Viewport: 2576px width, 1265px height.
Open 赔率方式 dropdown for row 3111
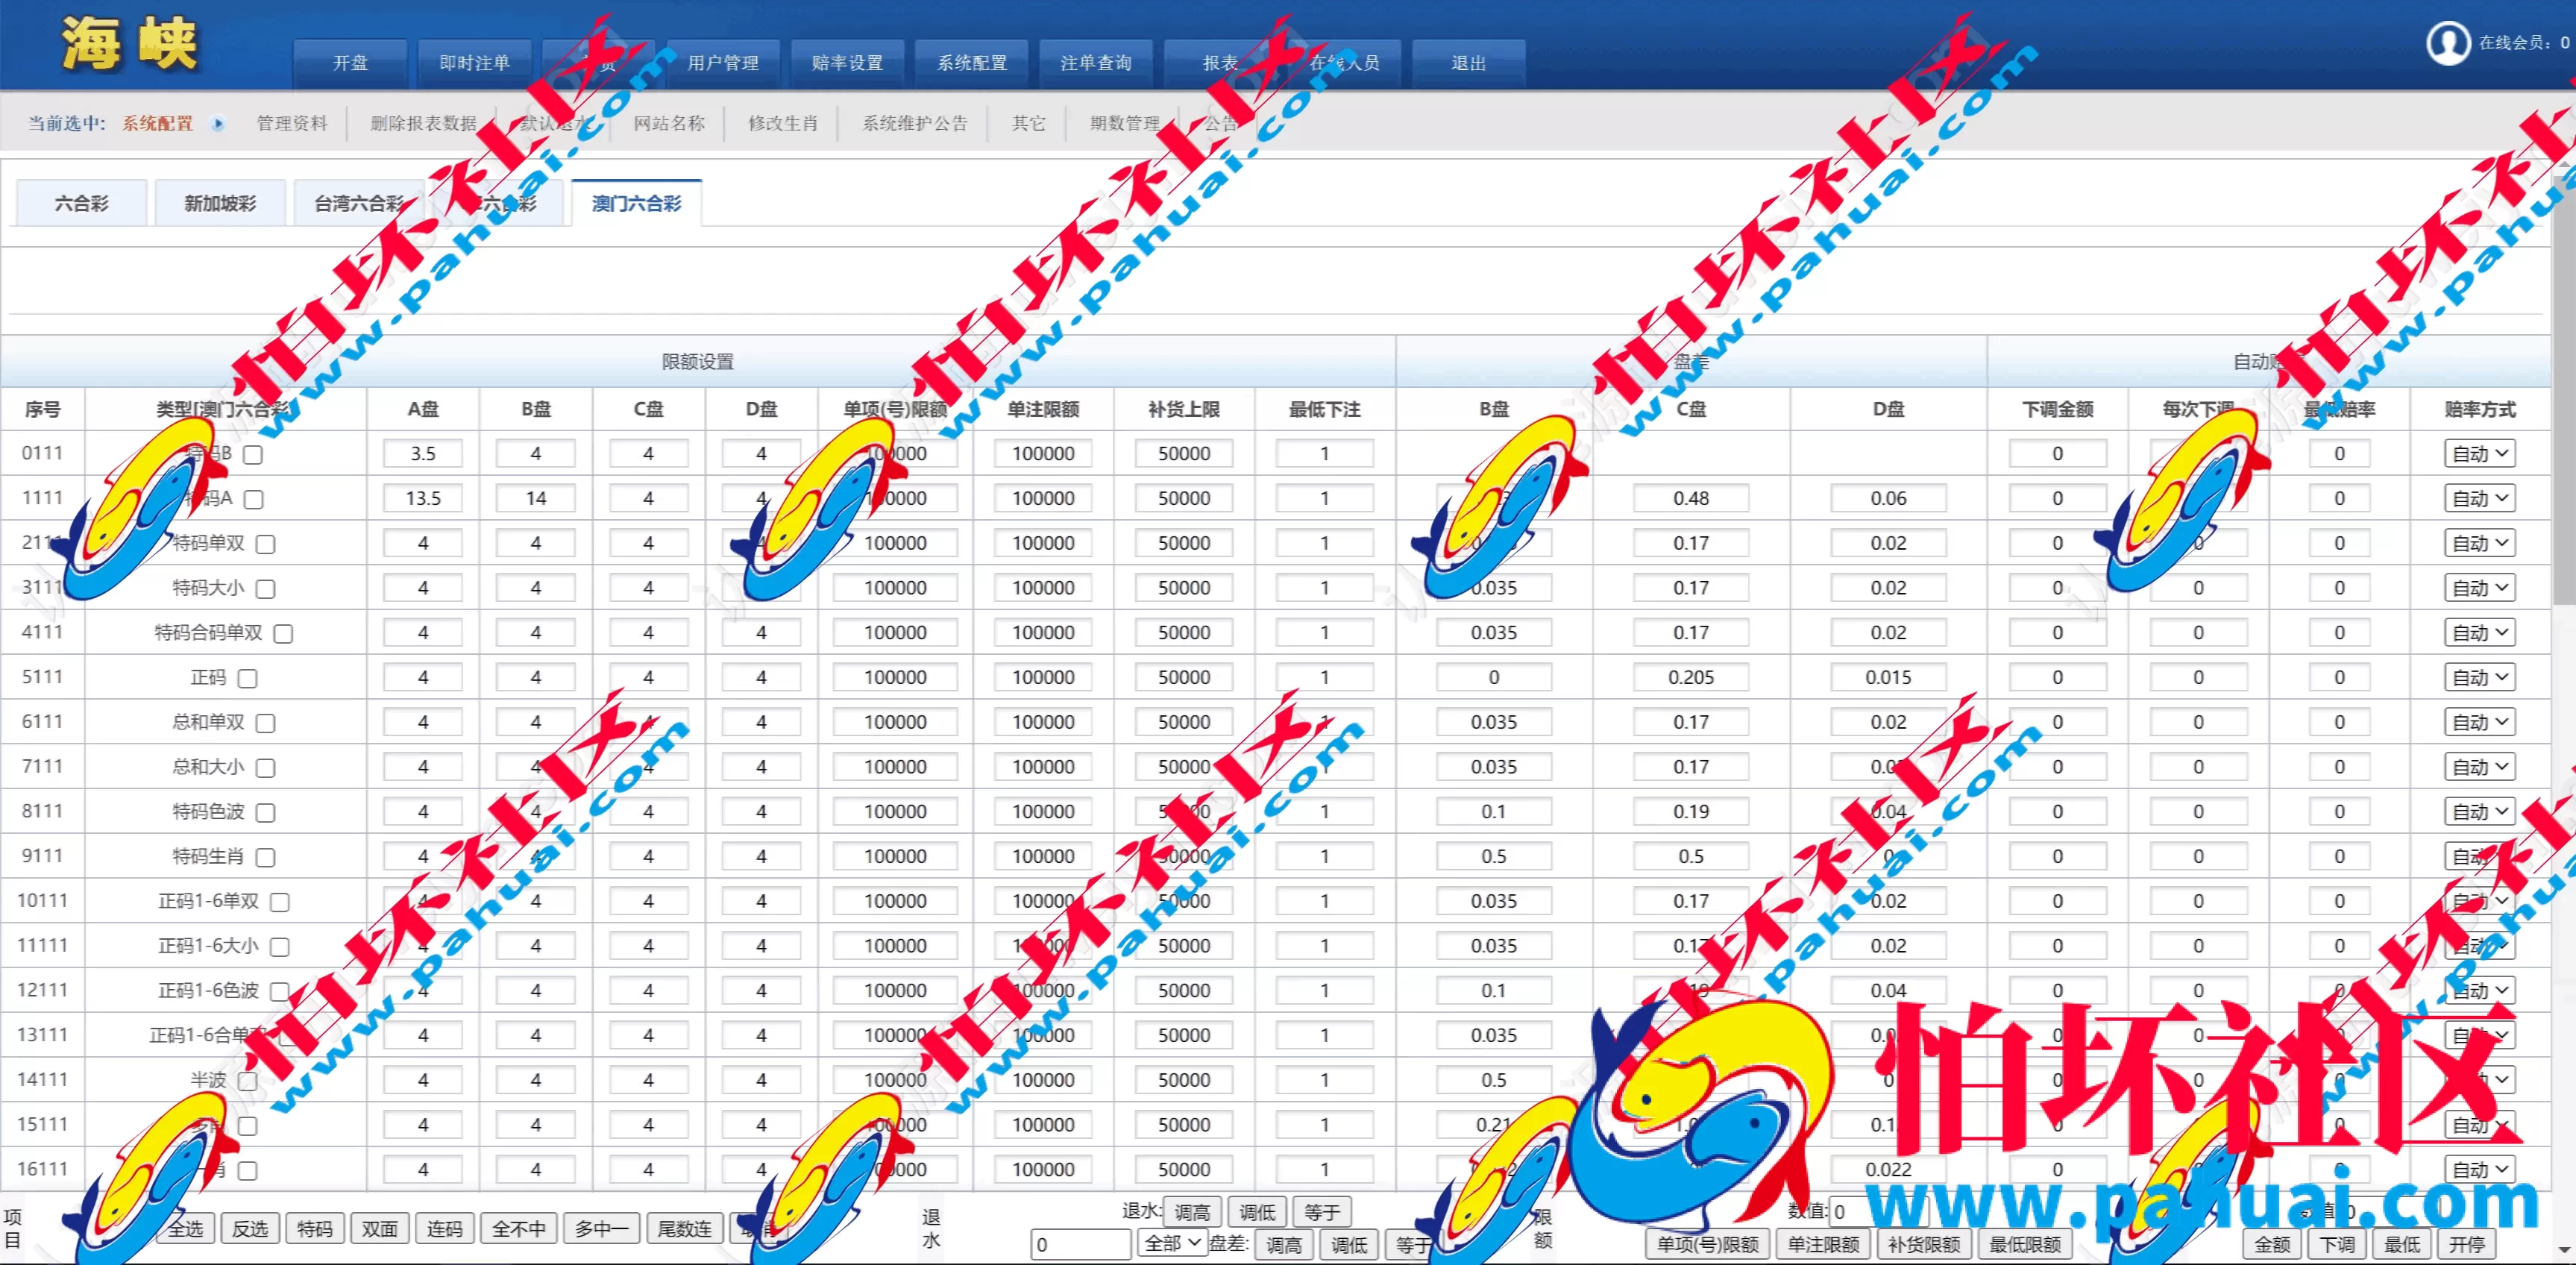(2480, 588)
